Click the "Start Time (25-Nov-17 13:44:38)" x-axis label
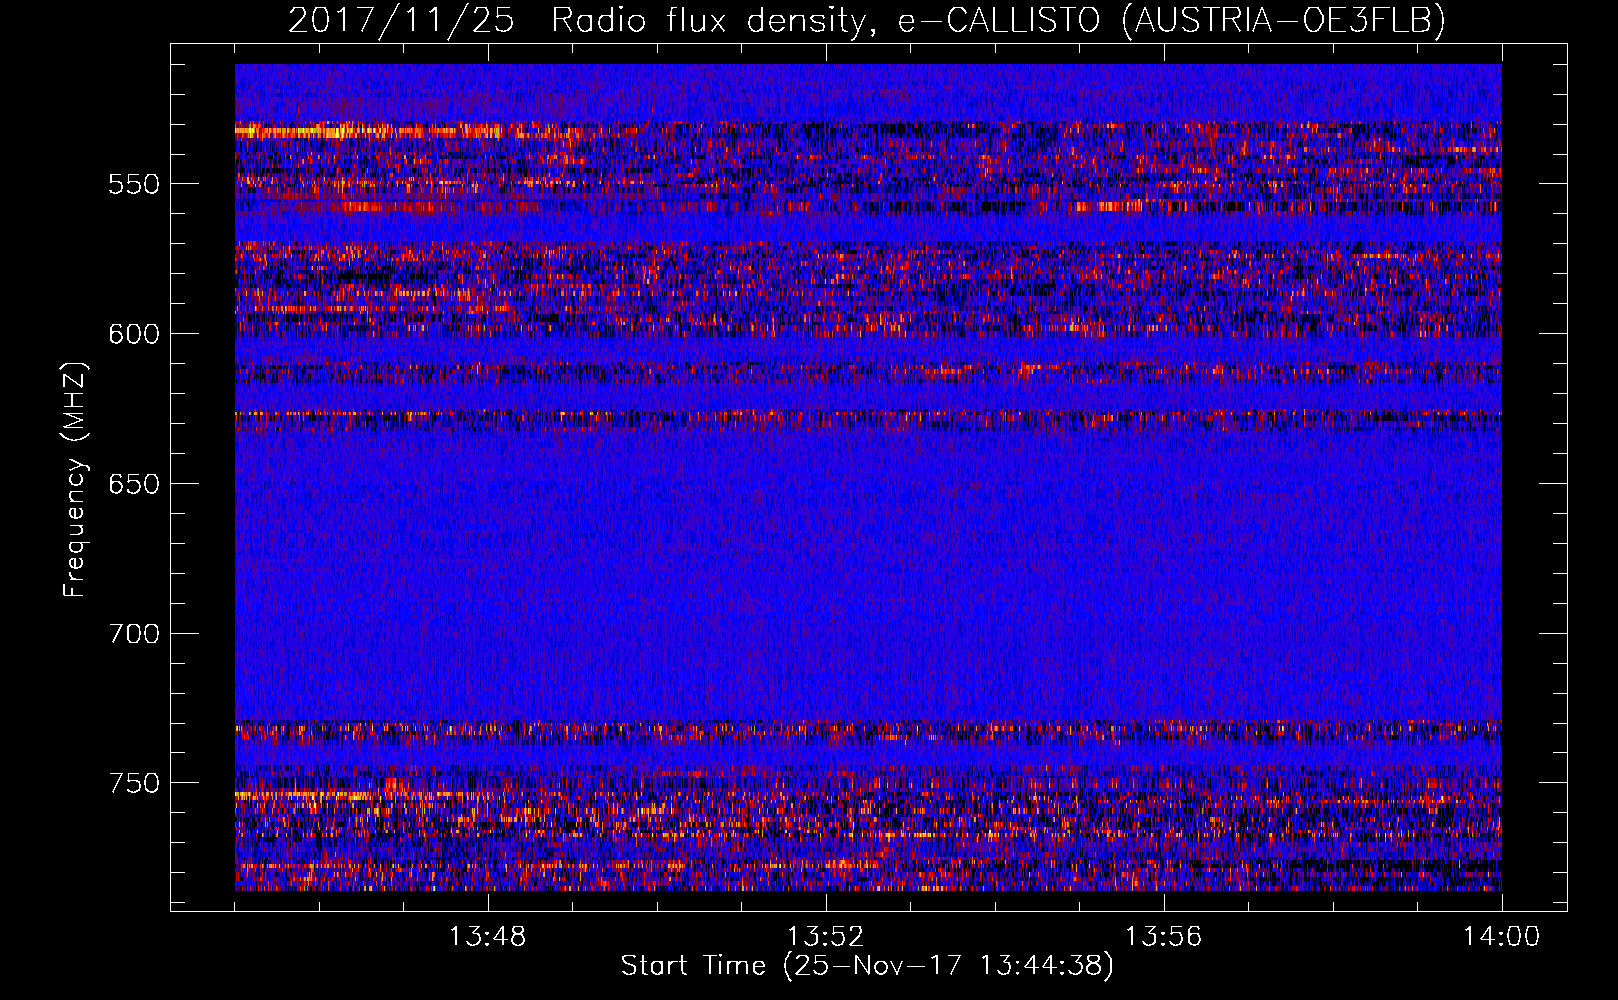The image size is (1618, 1000). 867,966
